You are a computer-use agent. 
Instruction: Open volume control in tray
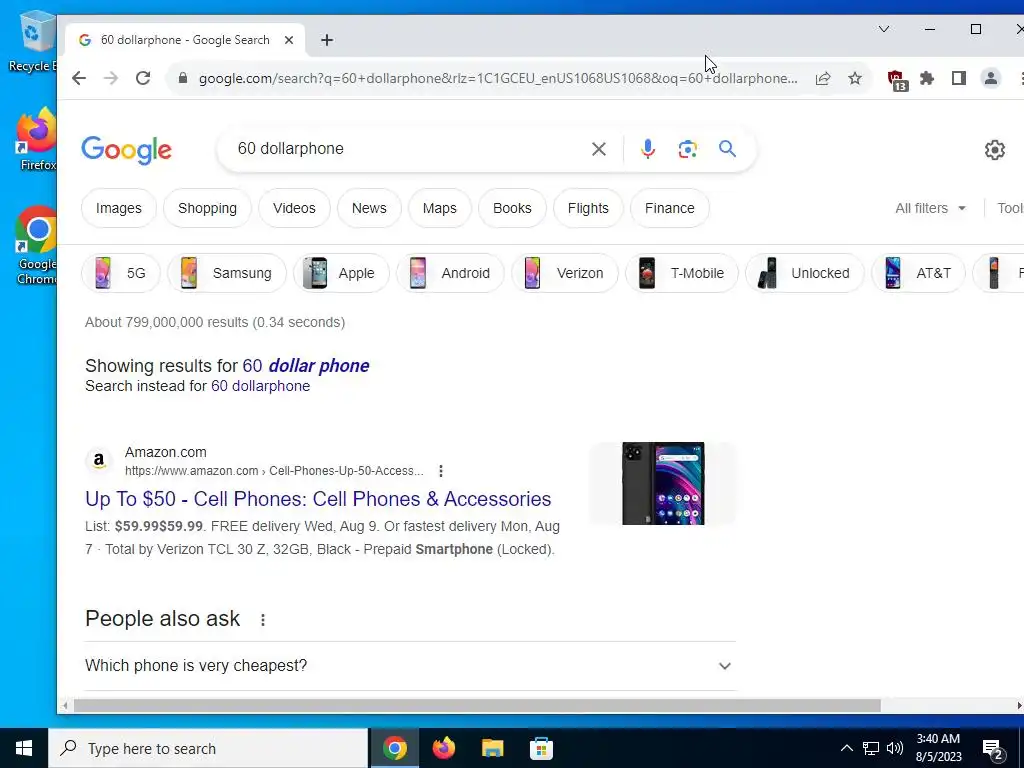(x=895, y=748)
